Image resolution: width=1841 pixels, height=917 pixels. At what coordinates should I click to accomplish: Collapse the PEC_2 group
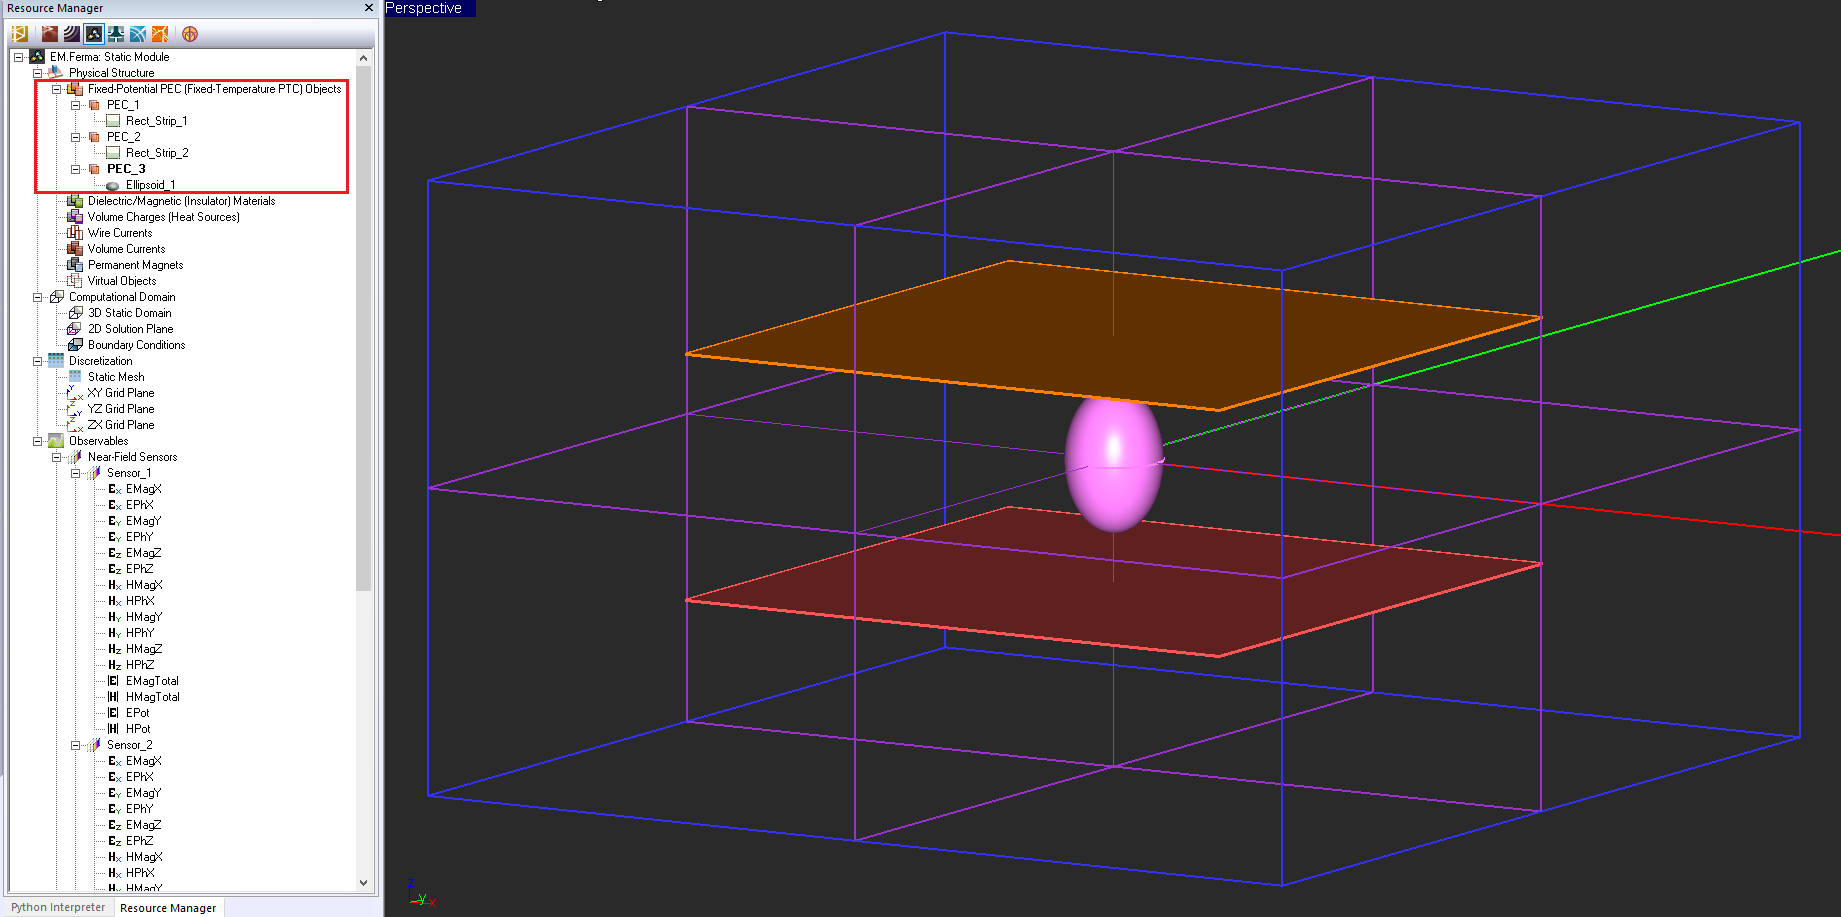point(75,137)
